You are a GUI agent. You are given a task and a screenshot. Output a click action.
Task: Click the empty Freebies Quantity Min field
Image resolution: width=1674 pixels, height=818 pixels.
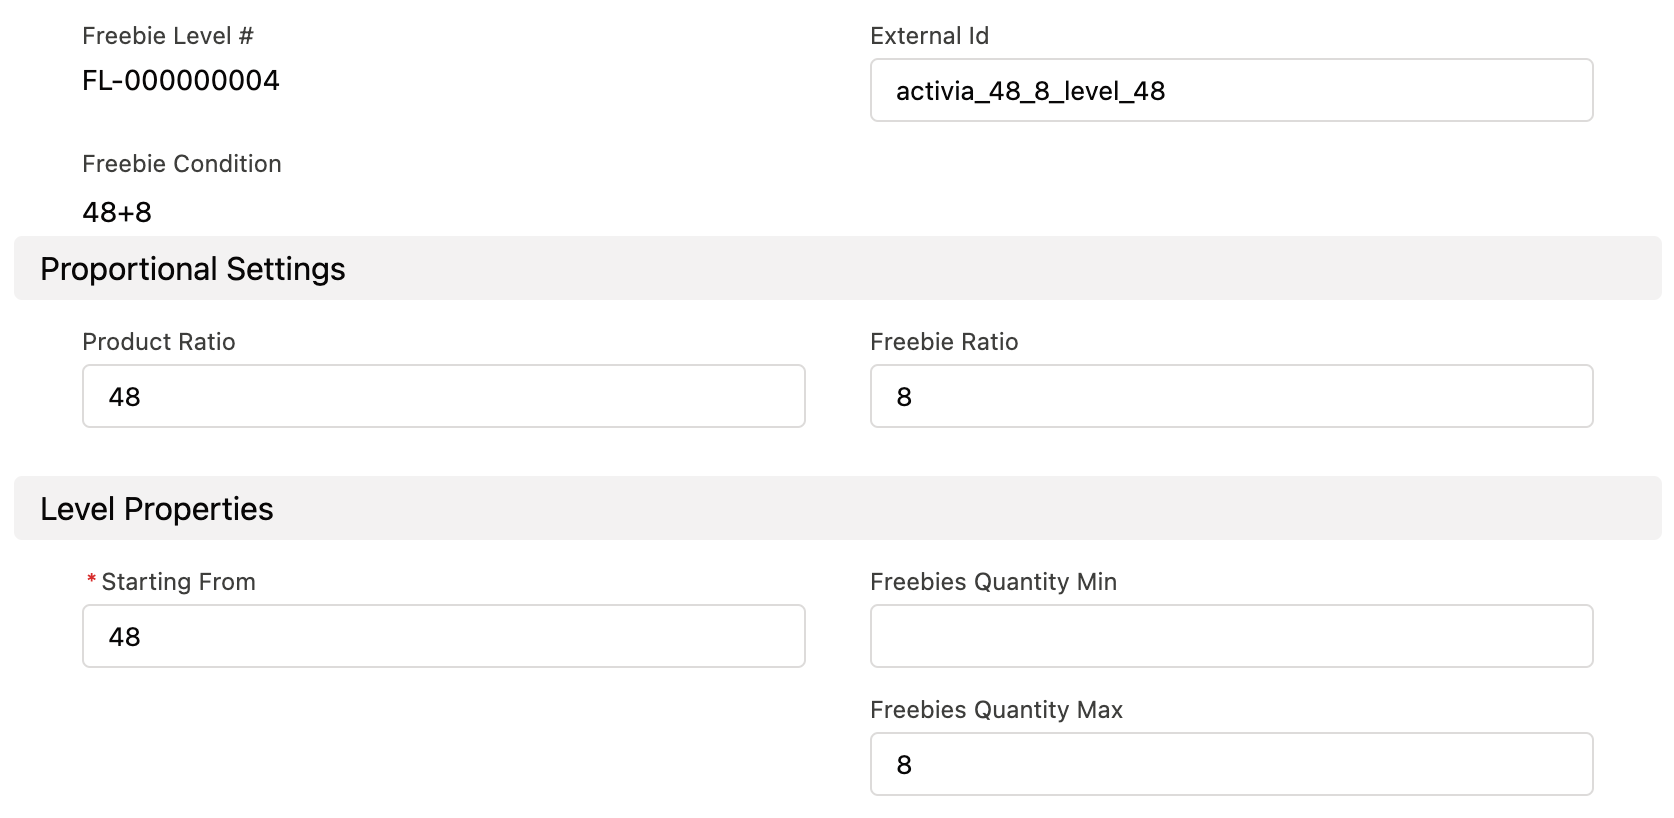coord(1230,636)
